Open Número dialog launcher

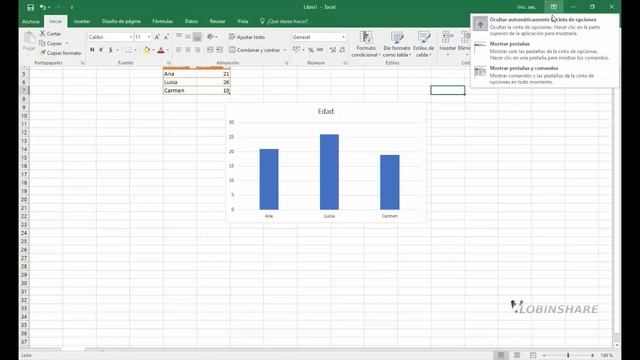[345, 63]
